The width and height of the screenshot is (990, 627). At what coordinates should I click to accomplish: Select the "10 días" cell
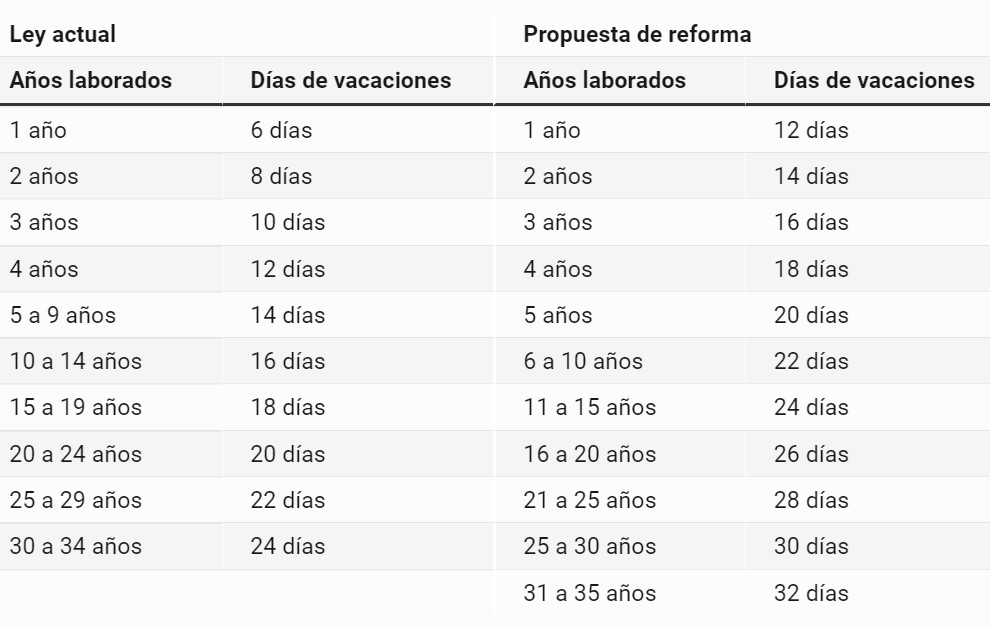point(288,223)
